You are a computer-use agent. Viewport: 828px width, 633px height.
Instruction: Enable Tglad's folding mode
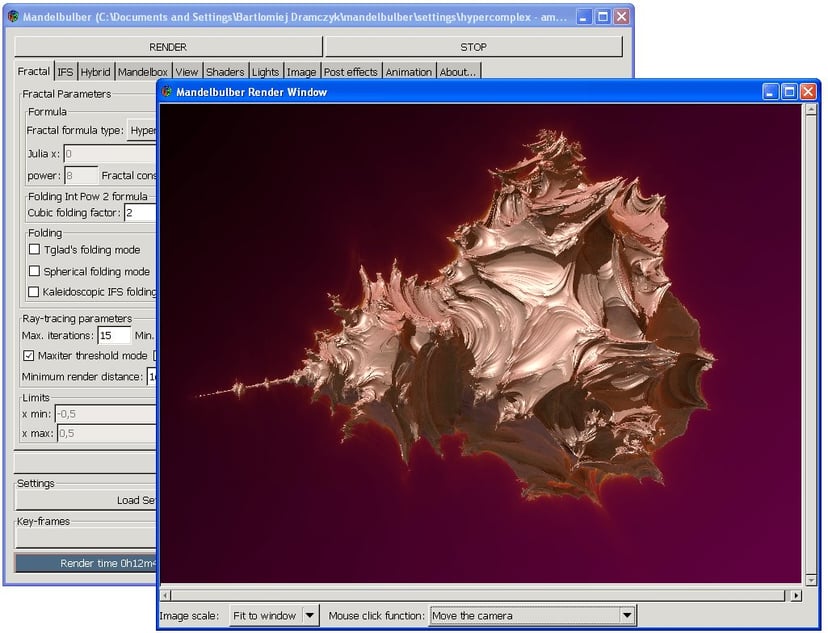coord(35,250)
